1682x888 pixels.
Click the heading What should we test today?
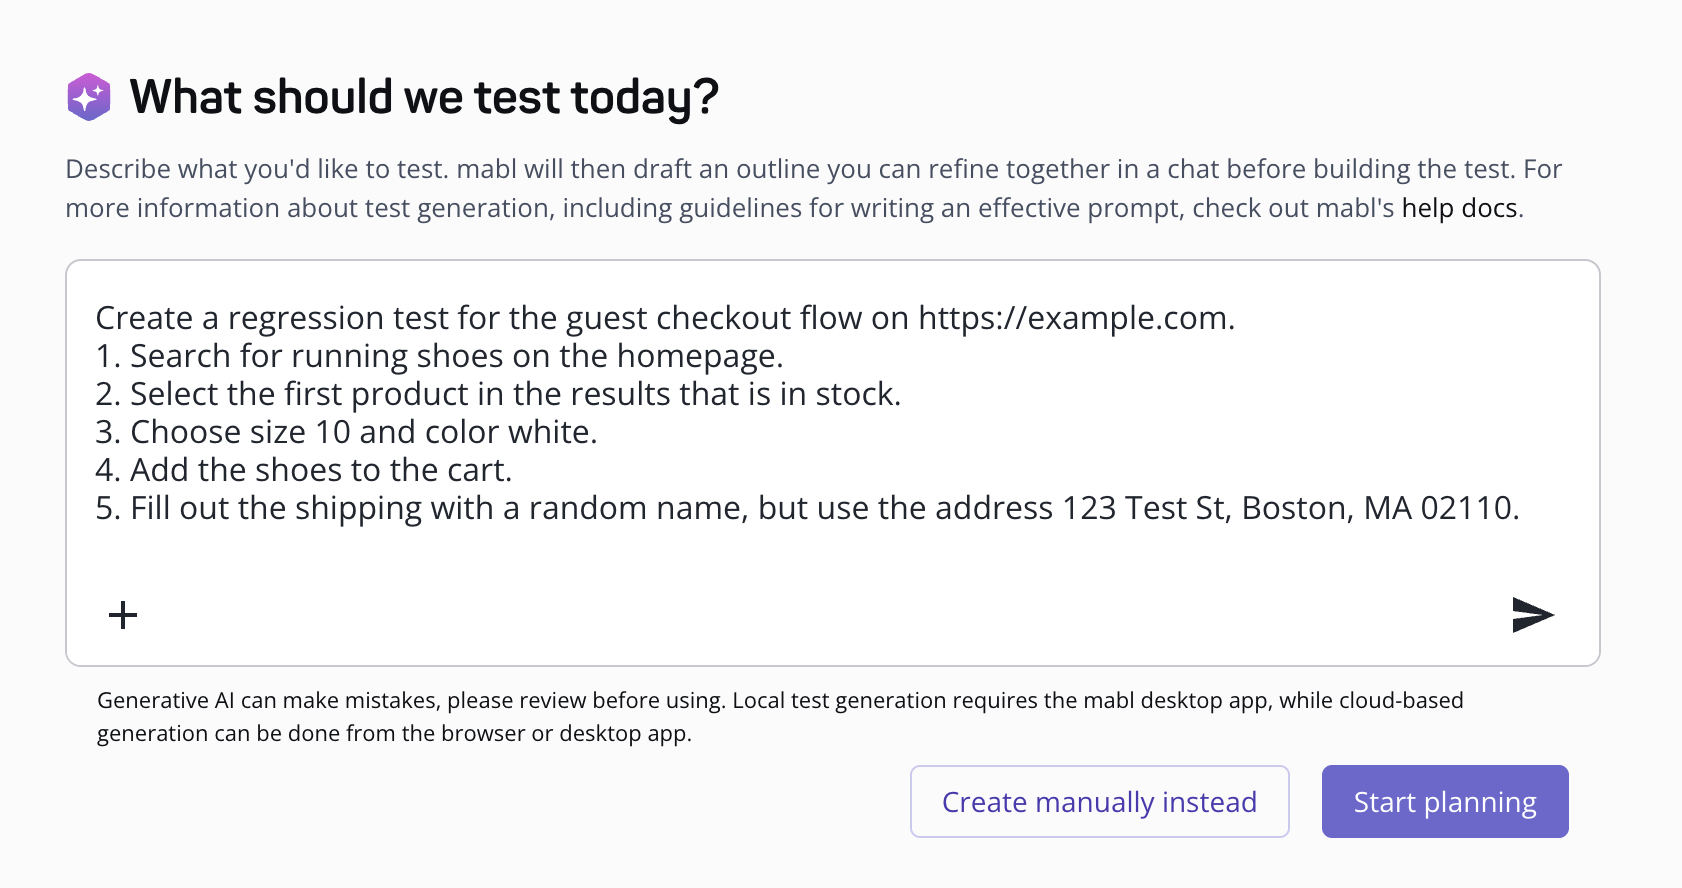(424, 96)
